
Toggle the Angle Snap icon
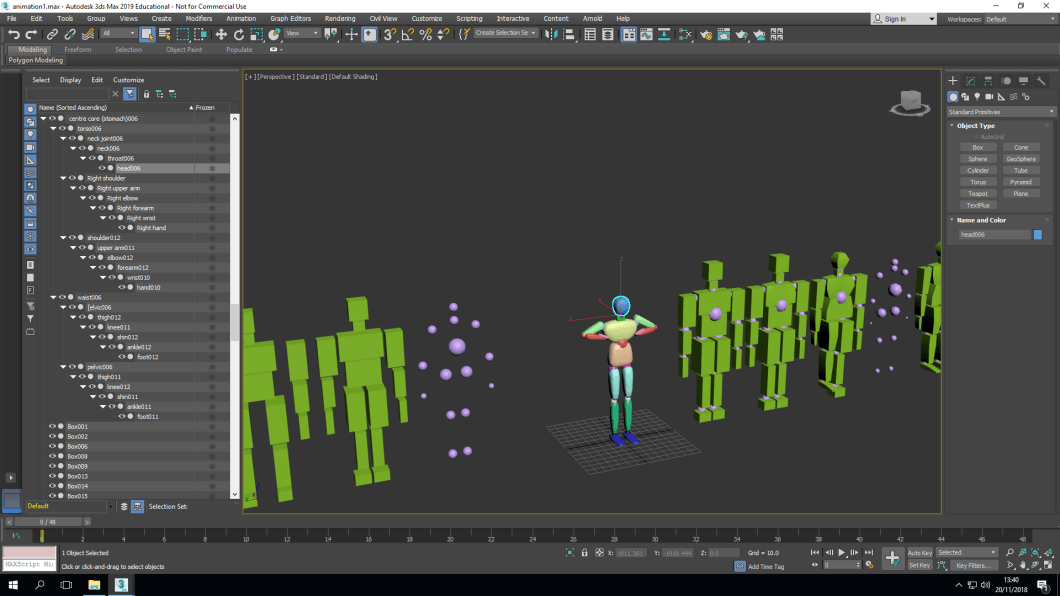(x=407, y=34)
